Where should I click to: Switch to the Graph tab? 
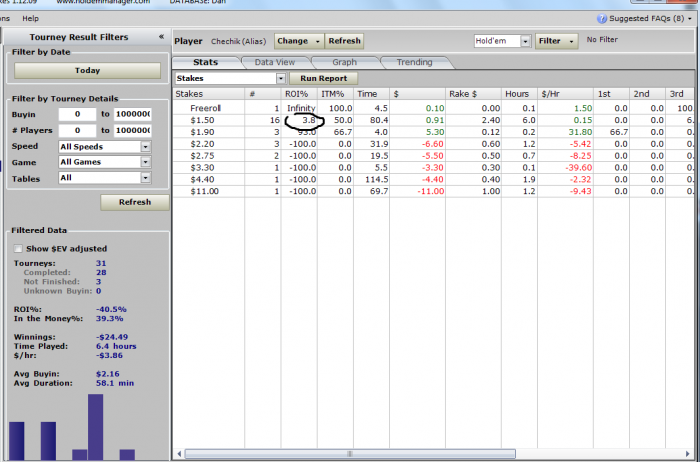click(345, 62)
